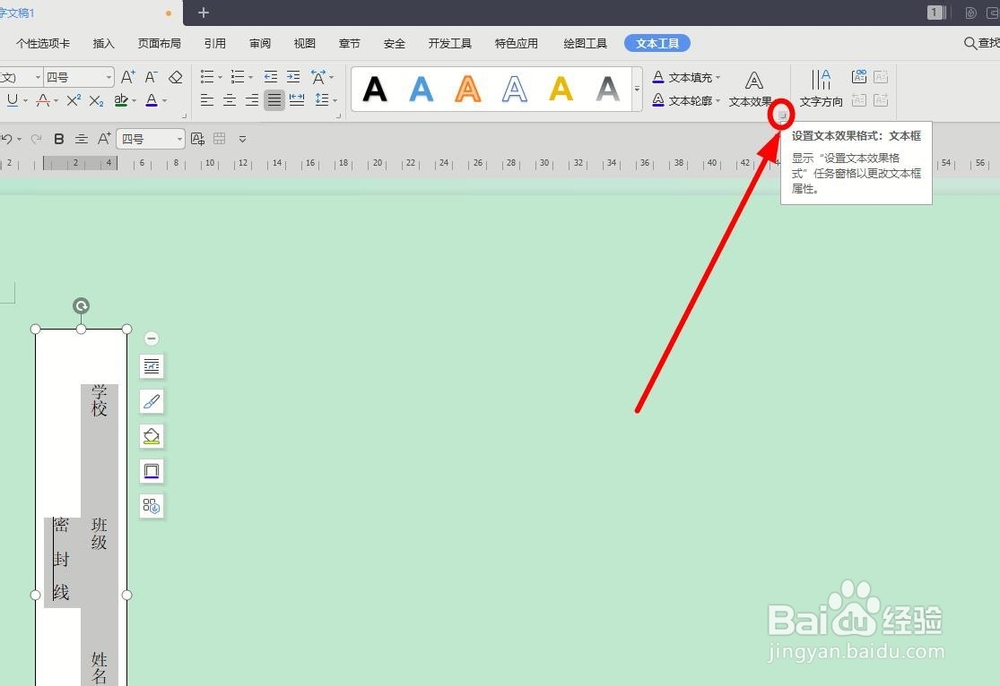Switch to the 视图 tab
The width and height of the screenshot is (1000, 686).
tap(304, 43)
